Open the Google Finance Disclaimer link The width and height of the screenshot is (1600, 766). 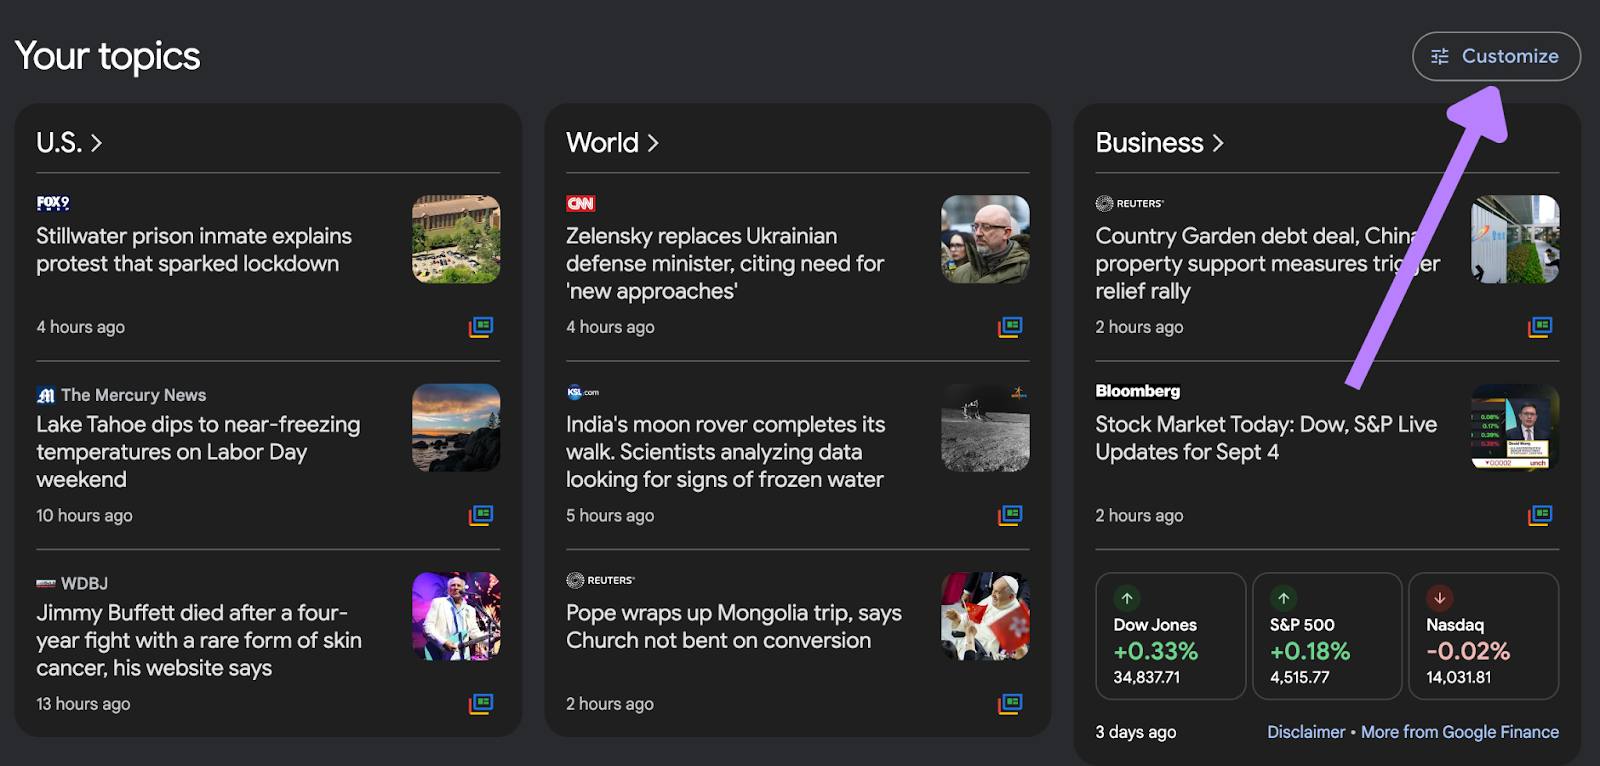click(x=1306, y=732)
